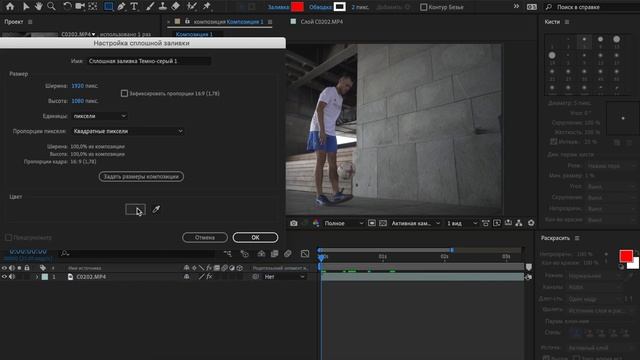Select the Puppet Pin tool
This screenshot has height=360, width=640.
click(207, 6)
